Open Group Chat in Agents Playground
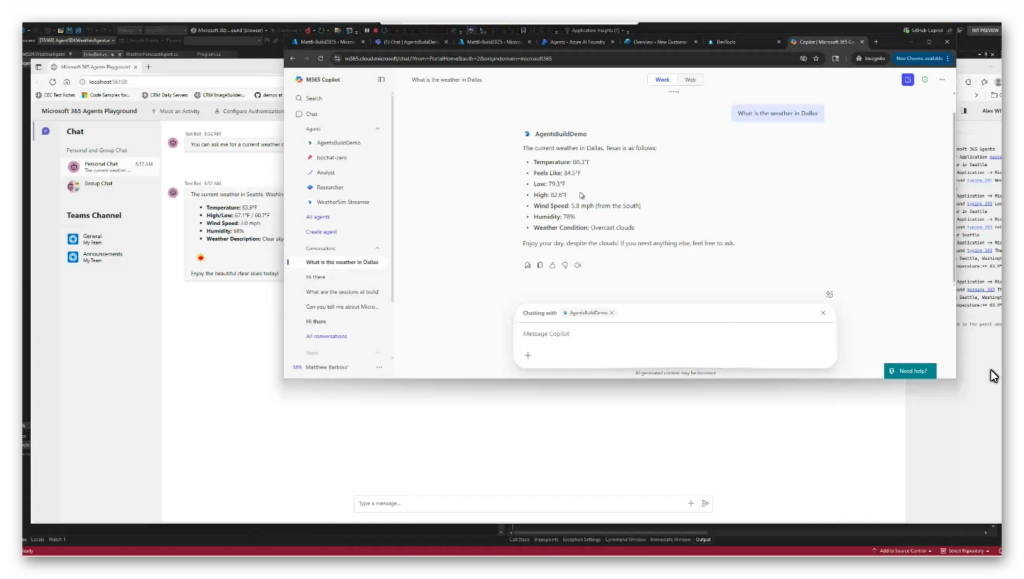 tap(110, 186)
